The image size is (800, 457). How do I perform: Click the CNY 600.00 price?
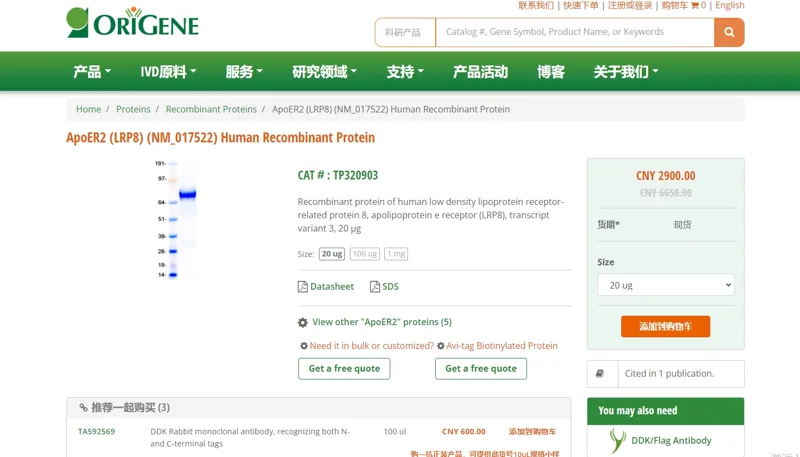click(x=464, y=431)
